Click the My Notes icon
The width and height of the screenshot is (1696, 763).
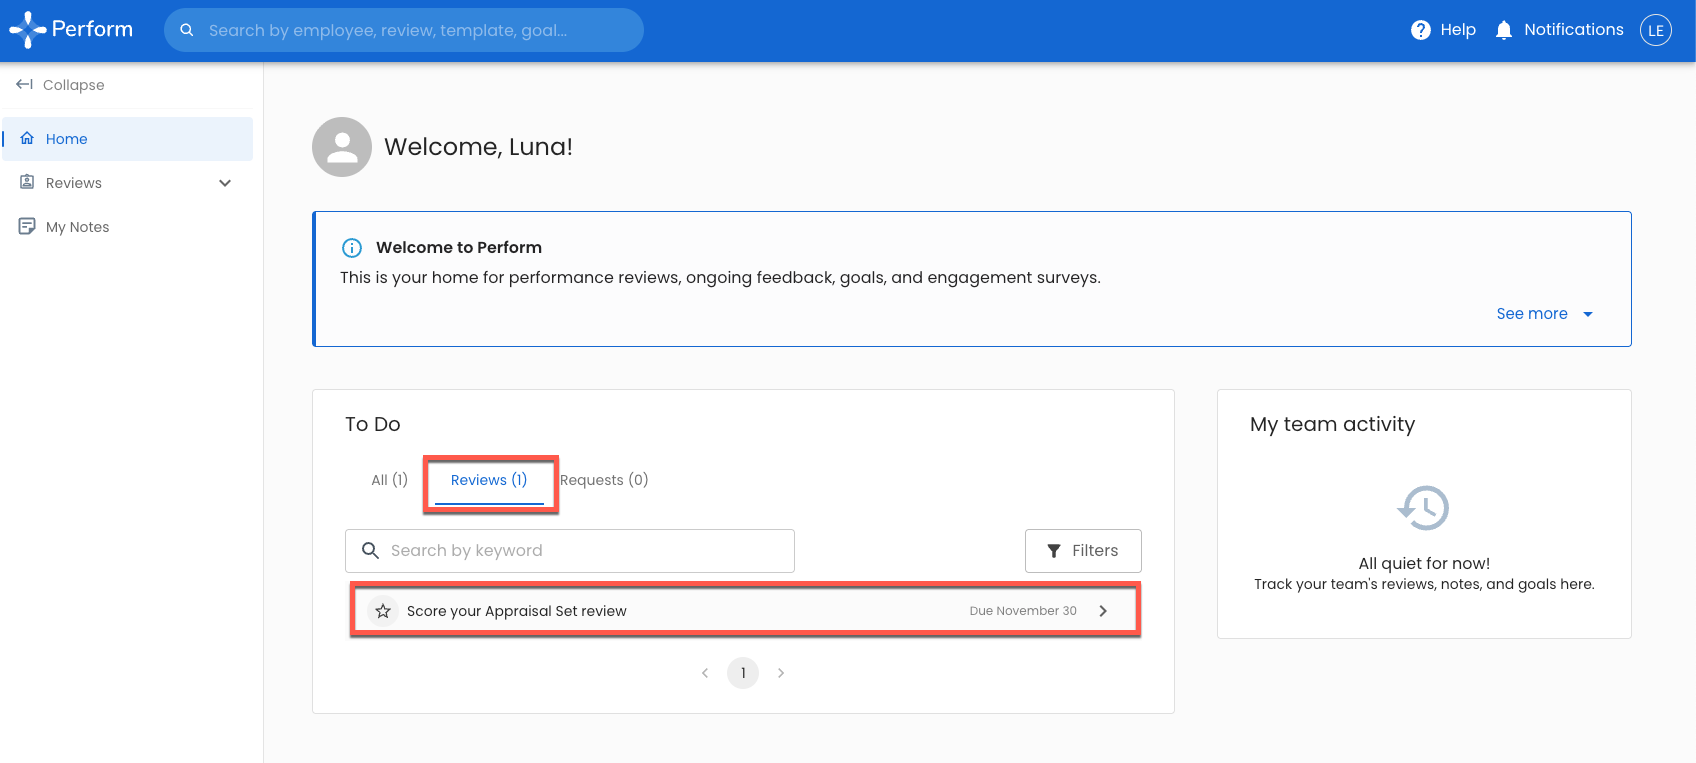(27, 227)
